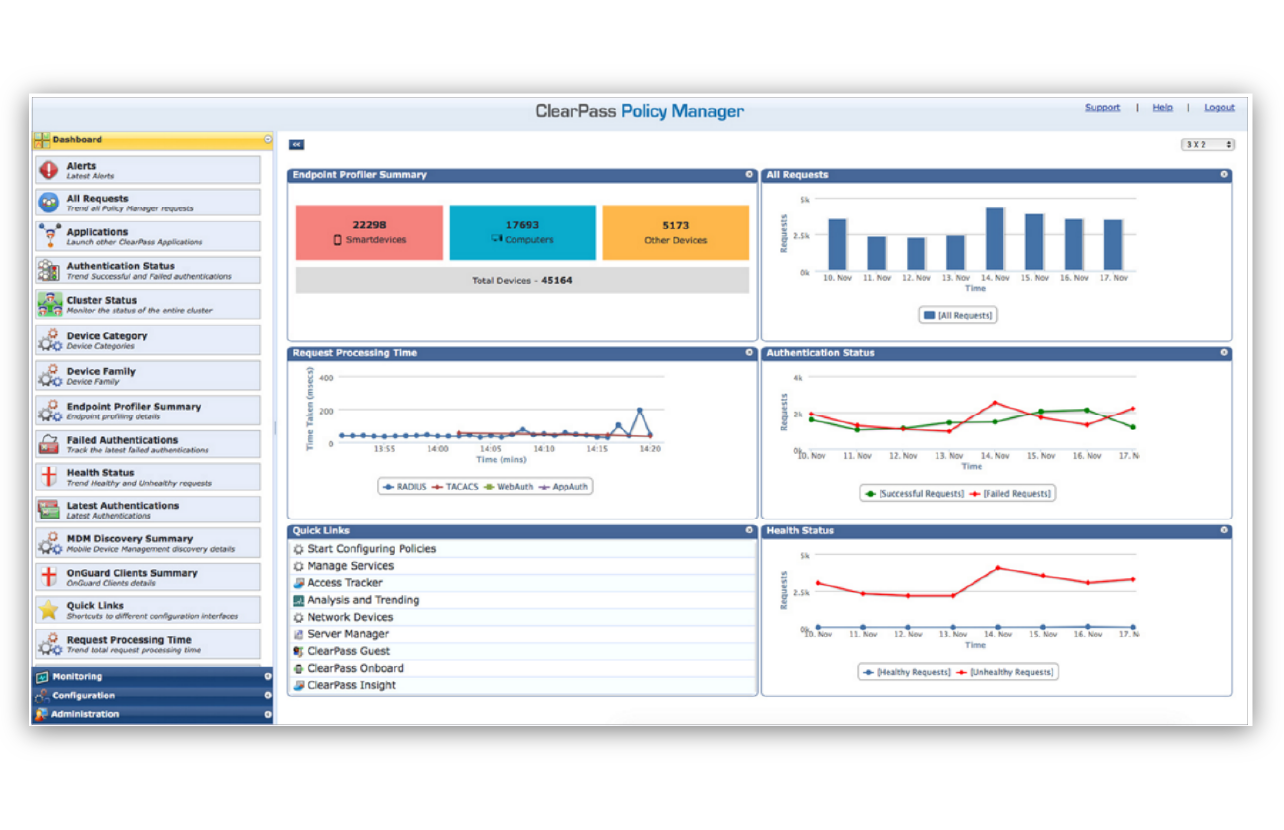Click the Configuration section icon
1284x830 pixels.
click(x=41, y=695)
